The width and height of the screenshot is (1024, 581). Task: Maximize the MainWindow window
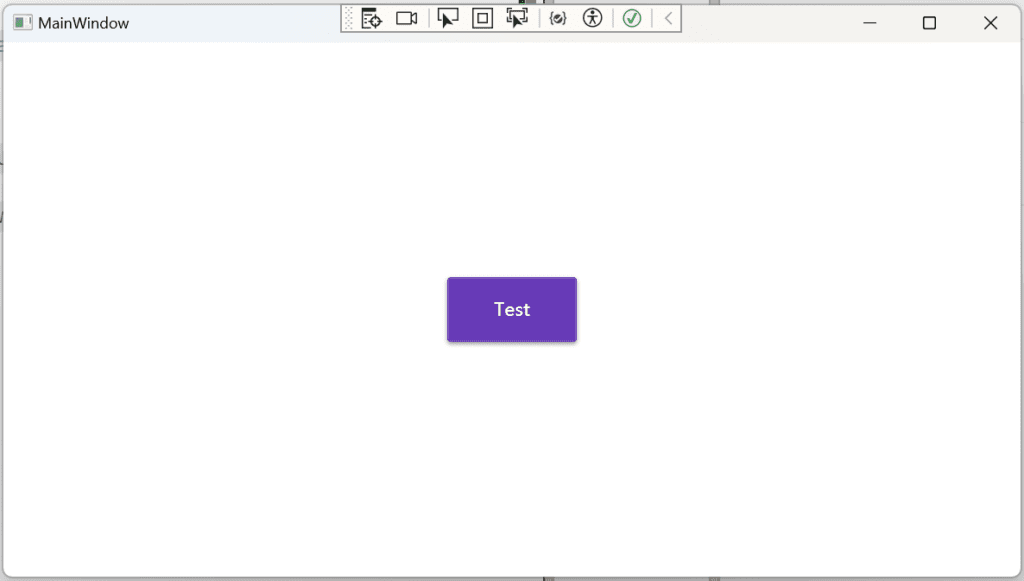929,23
